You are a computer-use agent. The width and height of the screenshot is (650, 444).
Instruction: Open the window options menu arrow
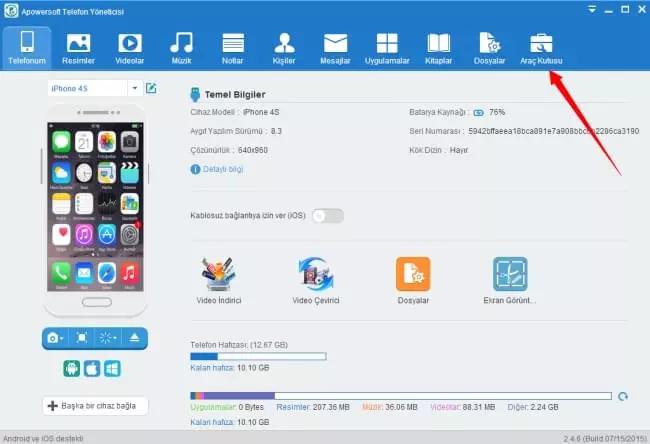click(x=592, y=9)
